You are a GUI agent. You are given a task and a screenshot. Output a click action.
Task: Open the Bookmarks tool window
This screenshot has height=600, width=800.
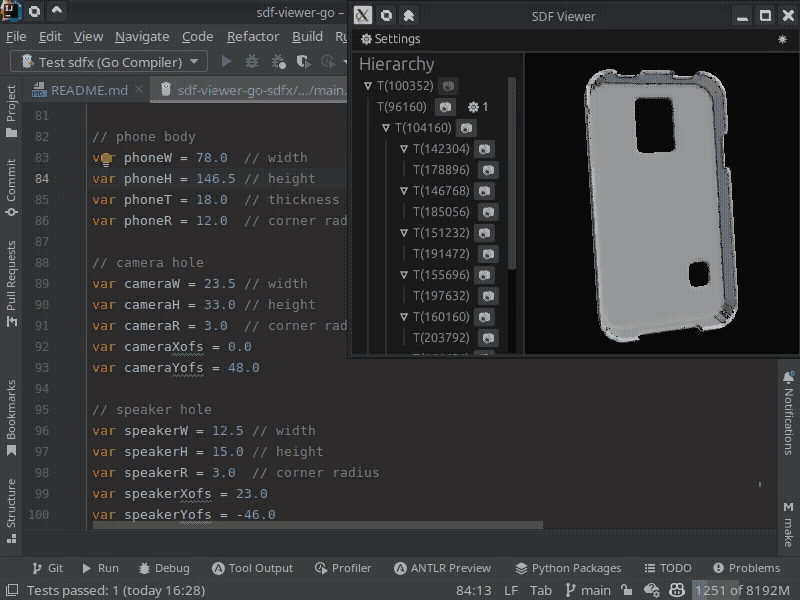tap(11, 418)
